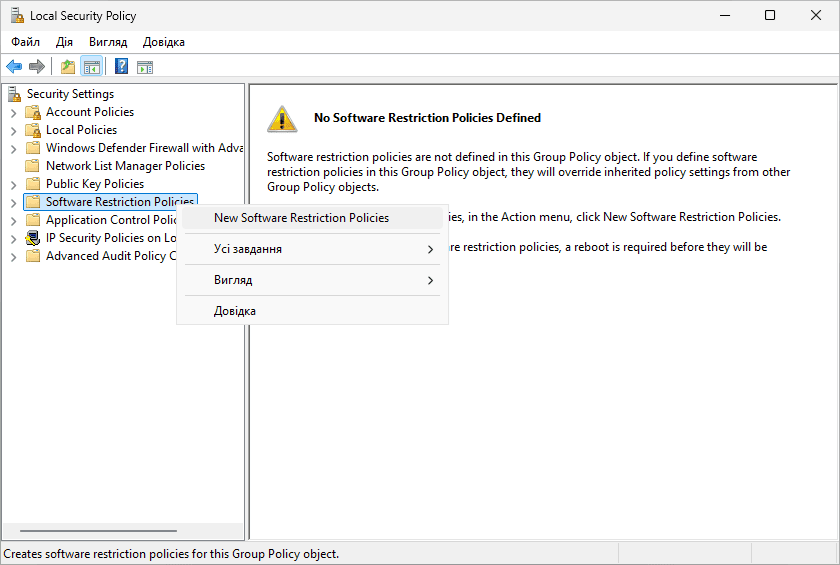Expand the Public Key Policies node
Screen dimensions: 840x565
click(x=13, y=184)
